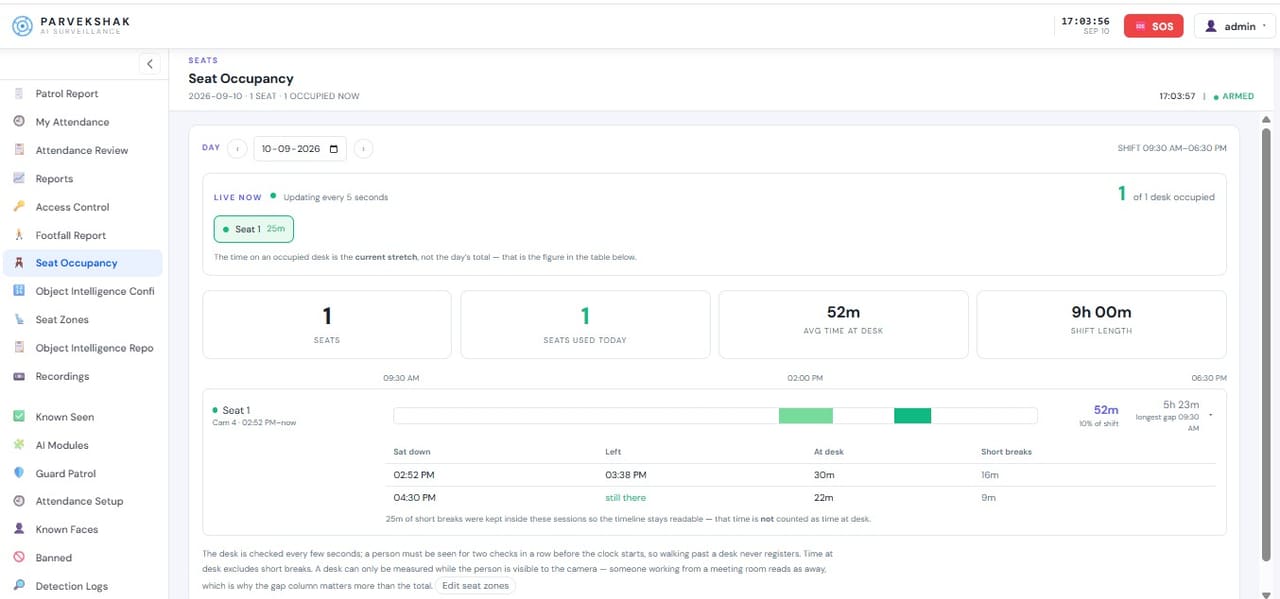Click the Known Faces person icon
This screenshot has height=599, width=1280.
coord(19,529)
